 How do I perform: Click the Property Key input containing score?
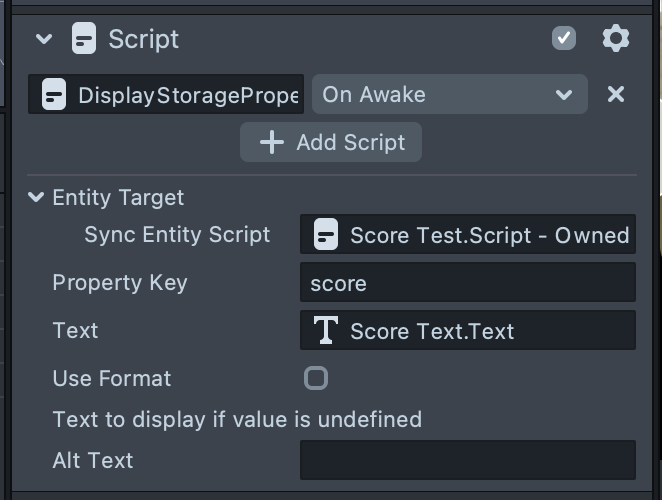coord(467,283)
